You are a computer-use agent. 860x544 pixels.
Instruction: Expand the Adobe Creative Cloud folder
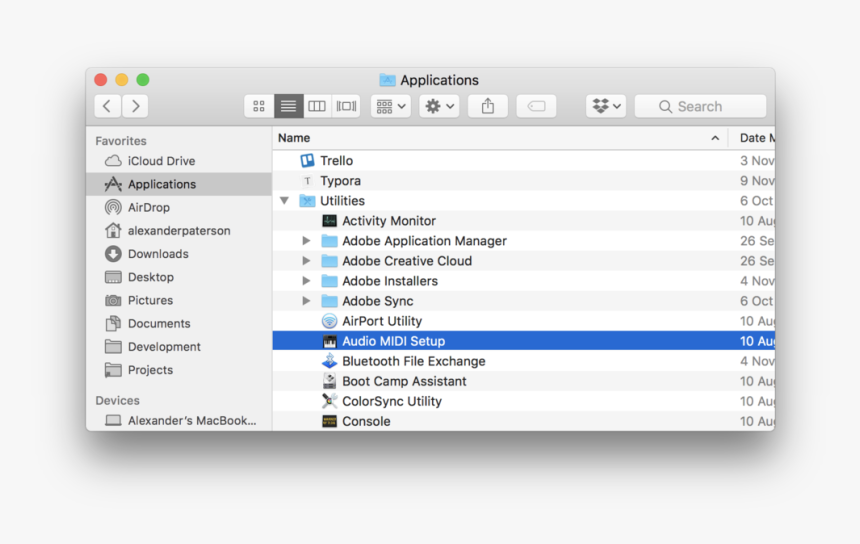coord(306,261)
